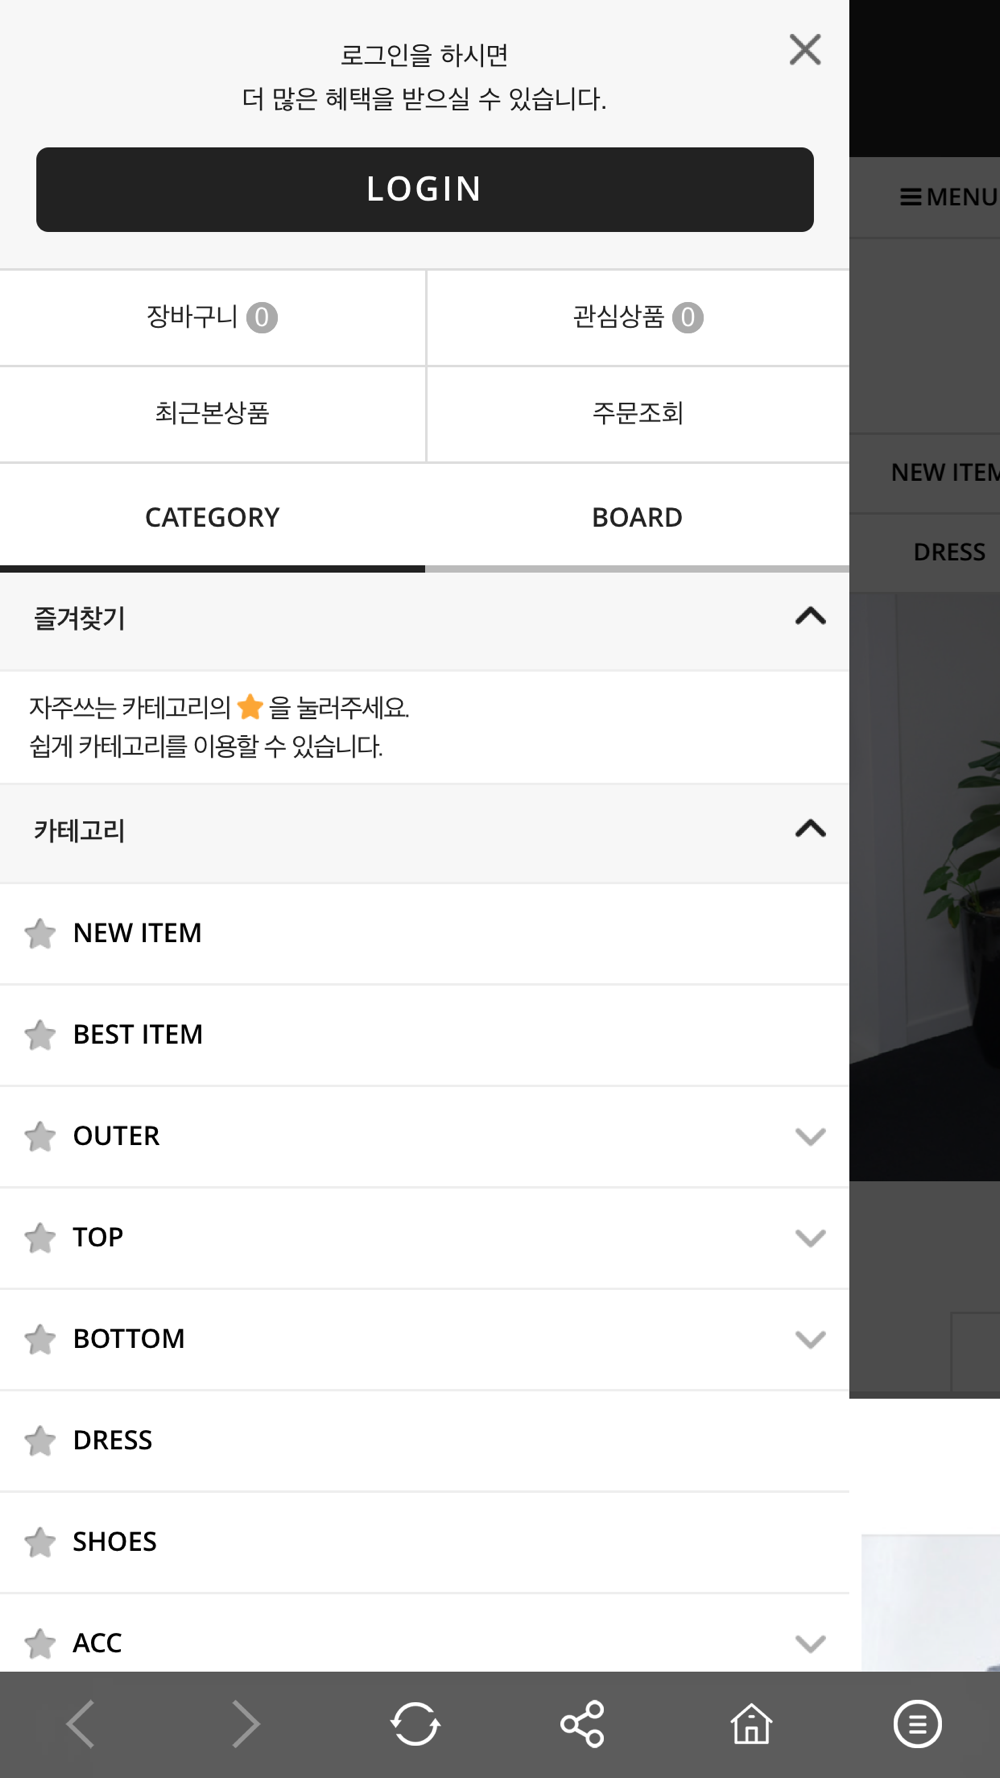Tap the refresh icon in bottom bar
The width and height of the screenshot is (1000, 1778).
pyautogui.click(x=415, y=1724)
